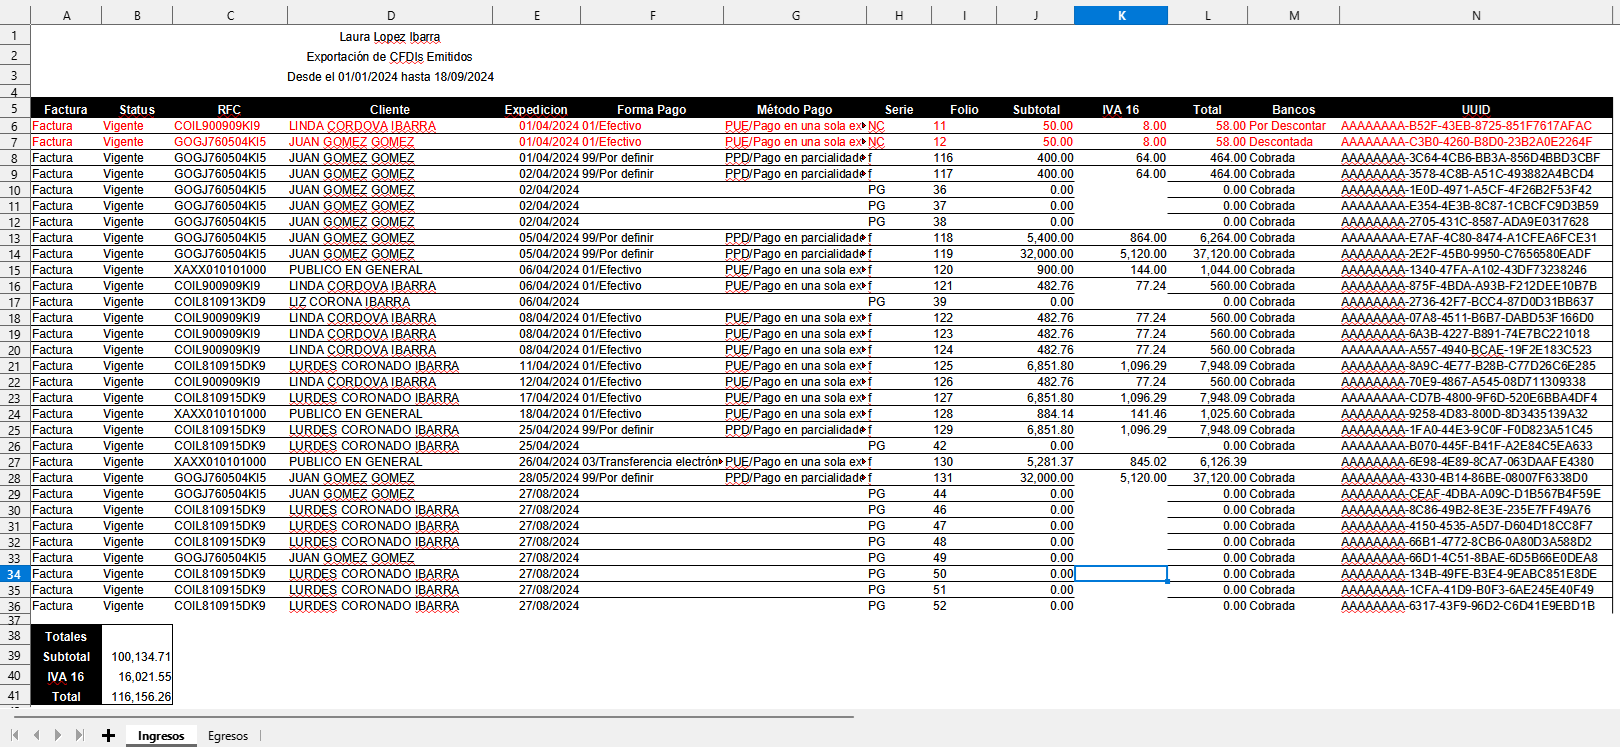1620x747 pixels.
Task: Click the Folio cell '118'
Action: pyautogui.click(x=964, y=238)
